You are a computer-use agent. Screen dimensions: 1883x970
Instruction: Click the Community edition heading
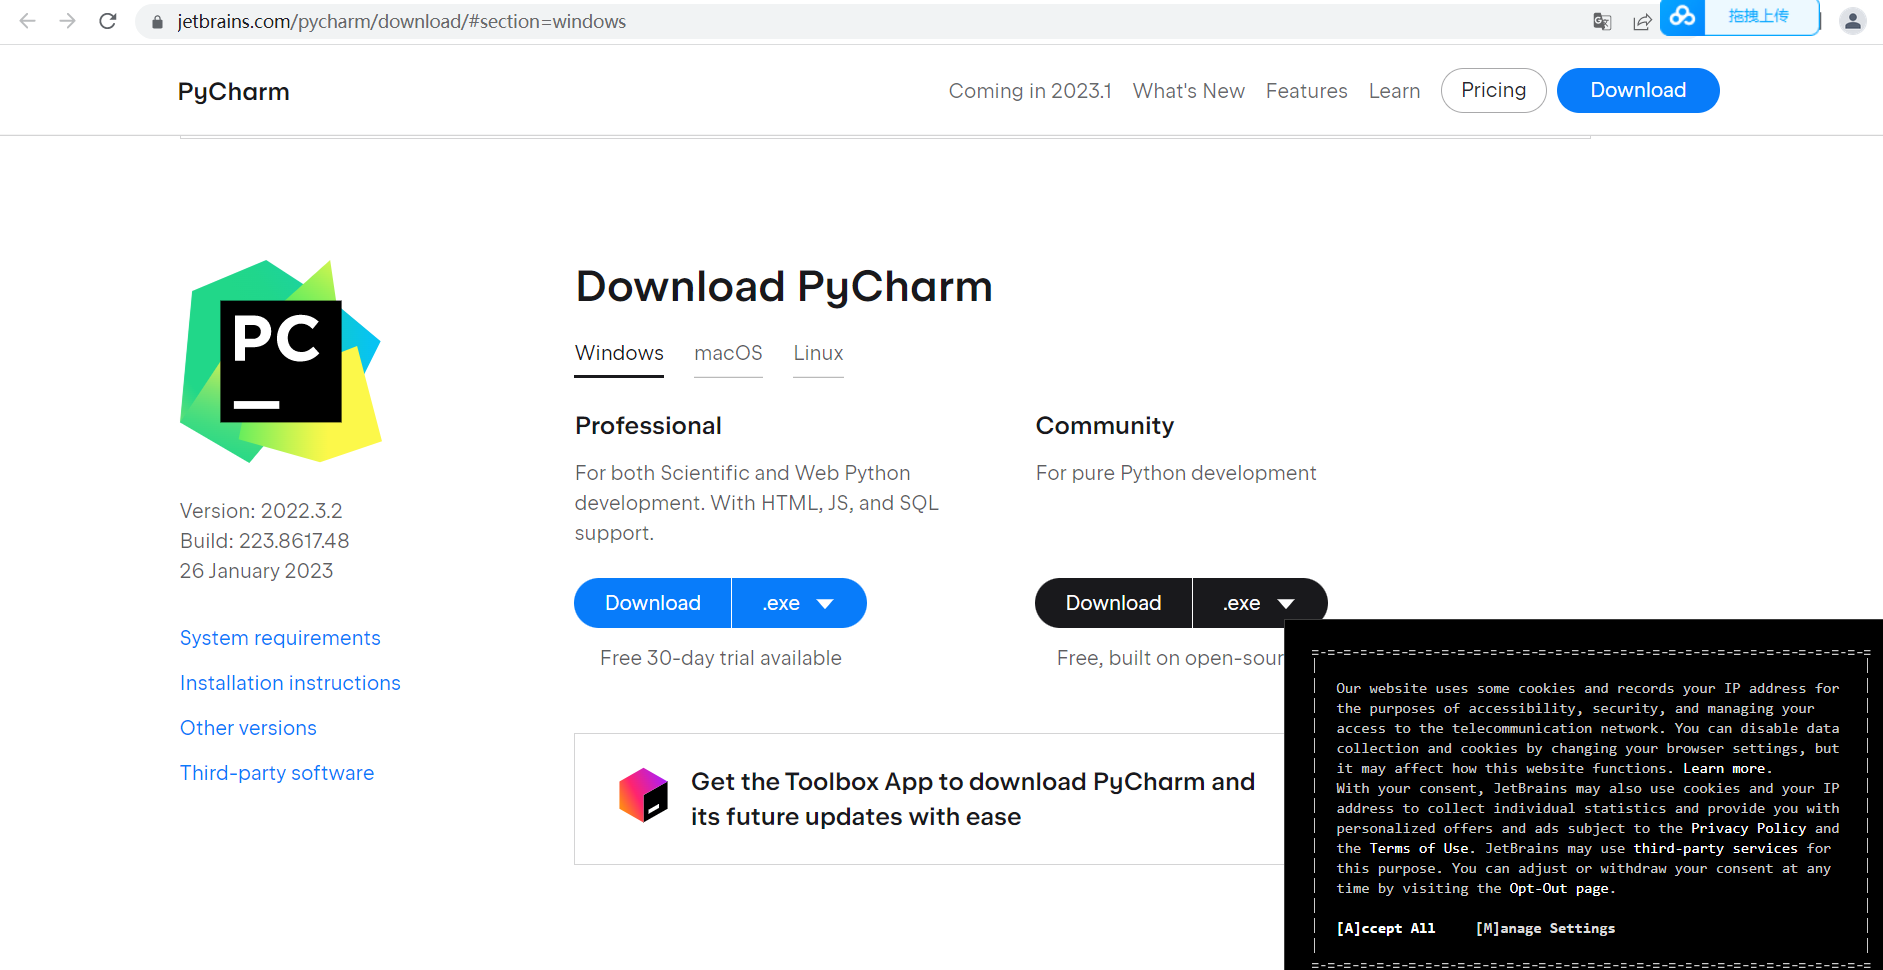[1104, 426]
